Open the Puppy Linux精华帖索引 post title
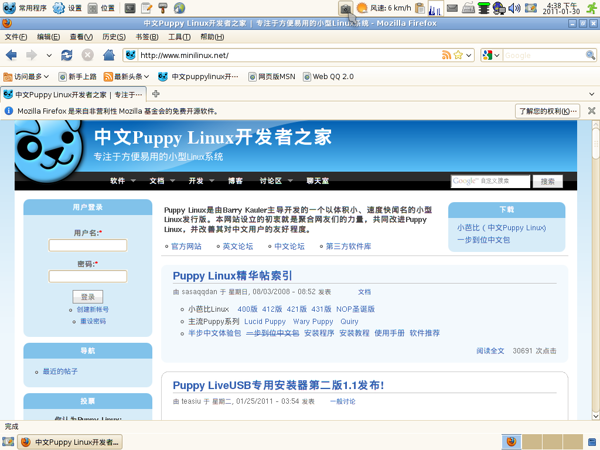 233,276
